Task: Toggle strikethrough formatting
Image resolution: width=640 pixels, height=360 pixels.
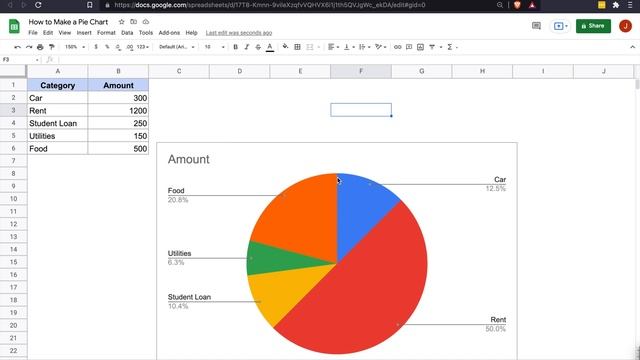Action: [258, 47]
